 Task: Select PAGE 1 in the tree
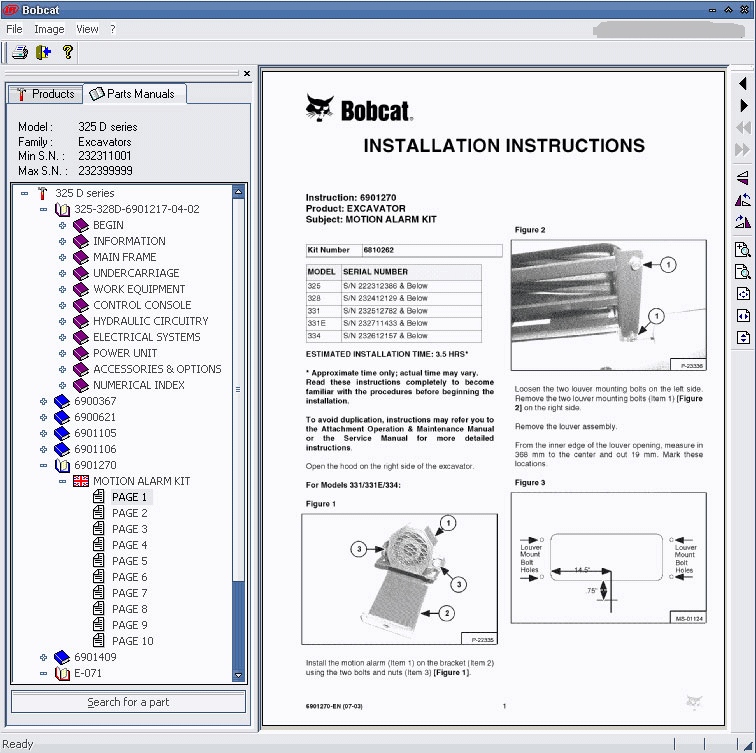pos(130,497)
